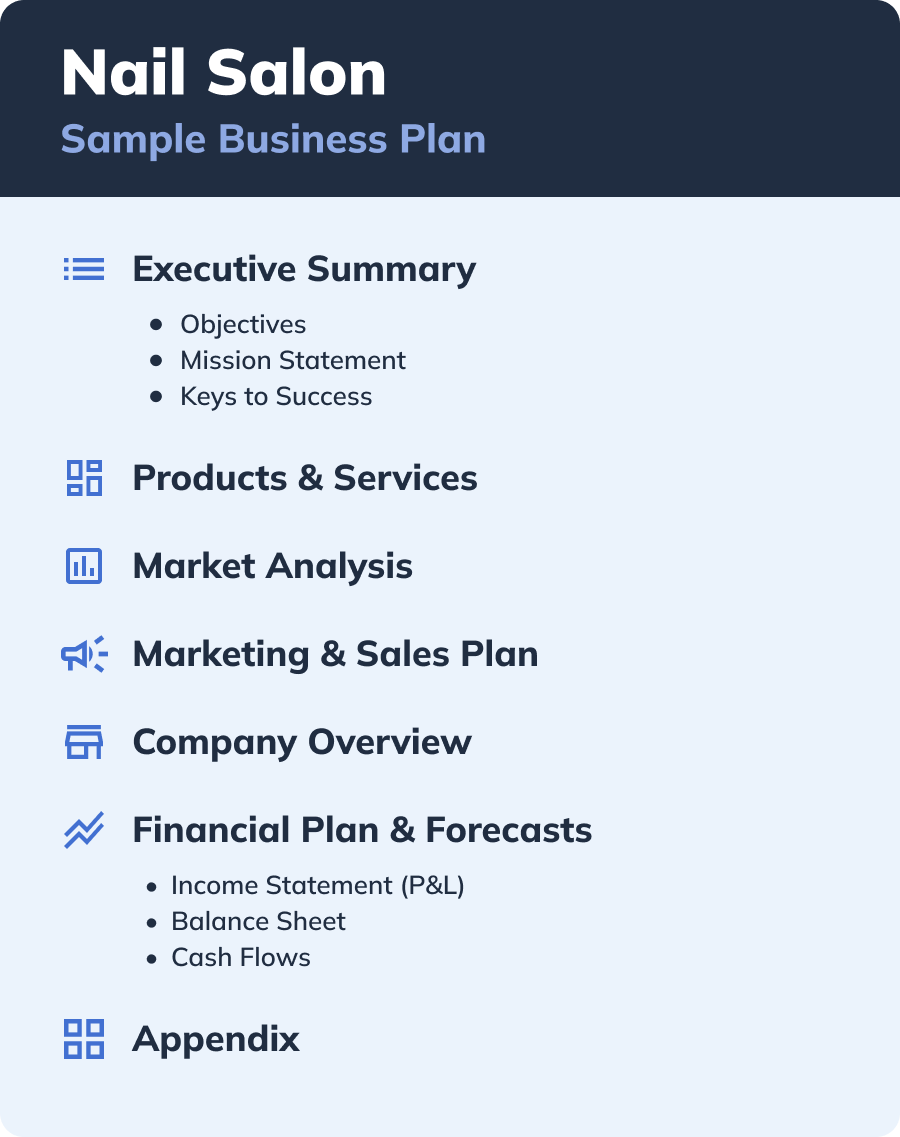Select the Market Analysis heading
Image resolution: width=900 pixels, height=1137 pixels.
pos(272,566)
